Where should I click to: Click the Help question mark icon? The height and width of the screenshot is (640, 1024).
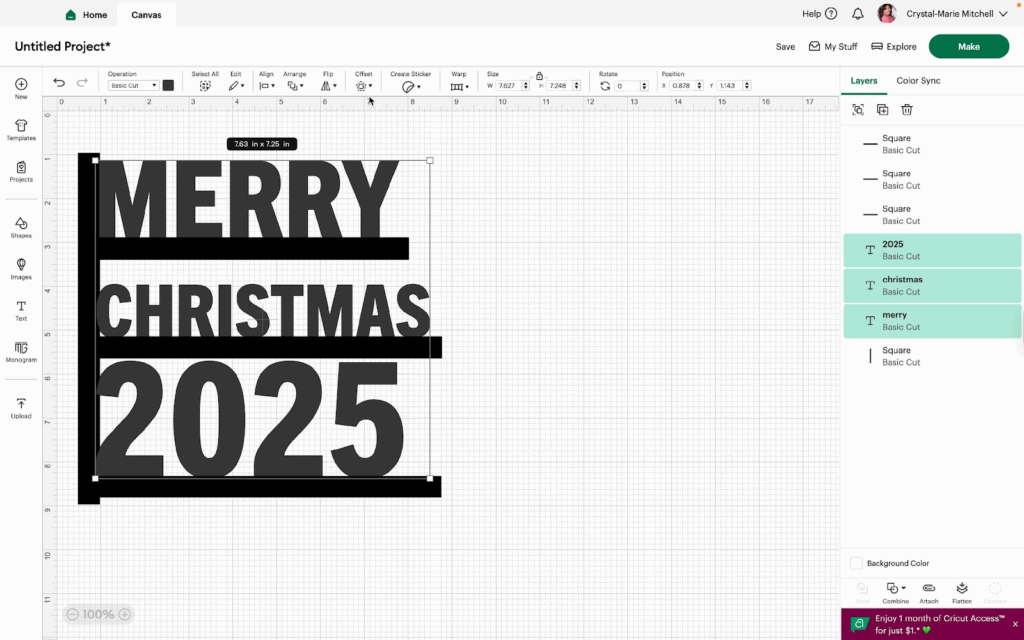831,14
